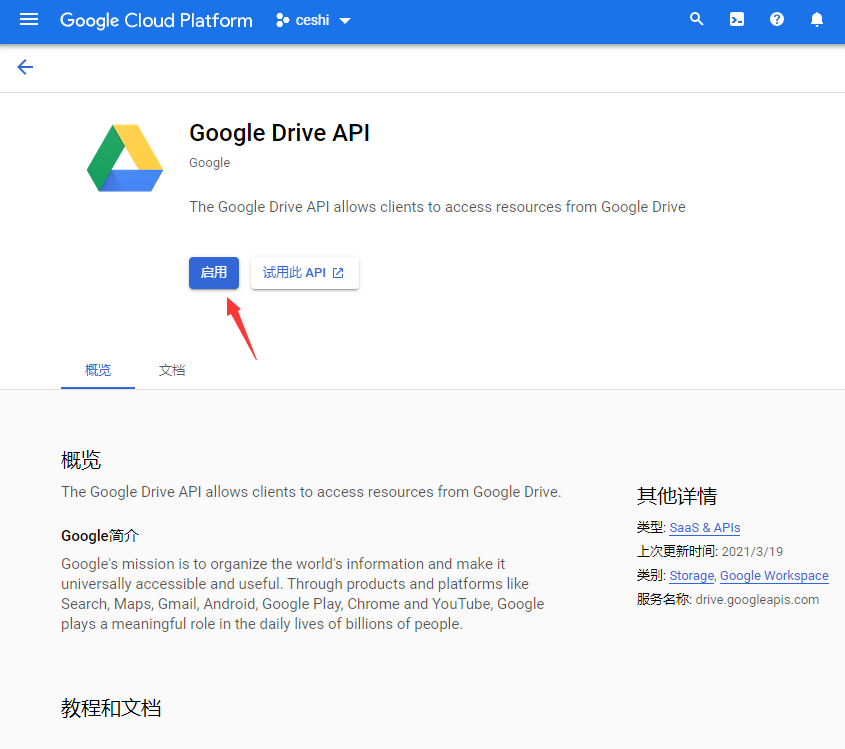Click the project dots icon beside ceshi
The image size is (845, 749).
pos(282,20)
